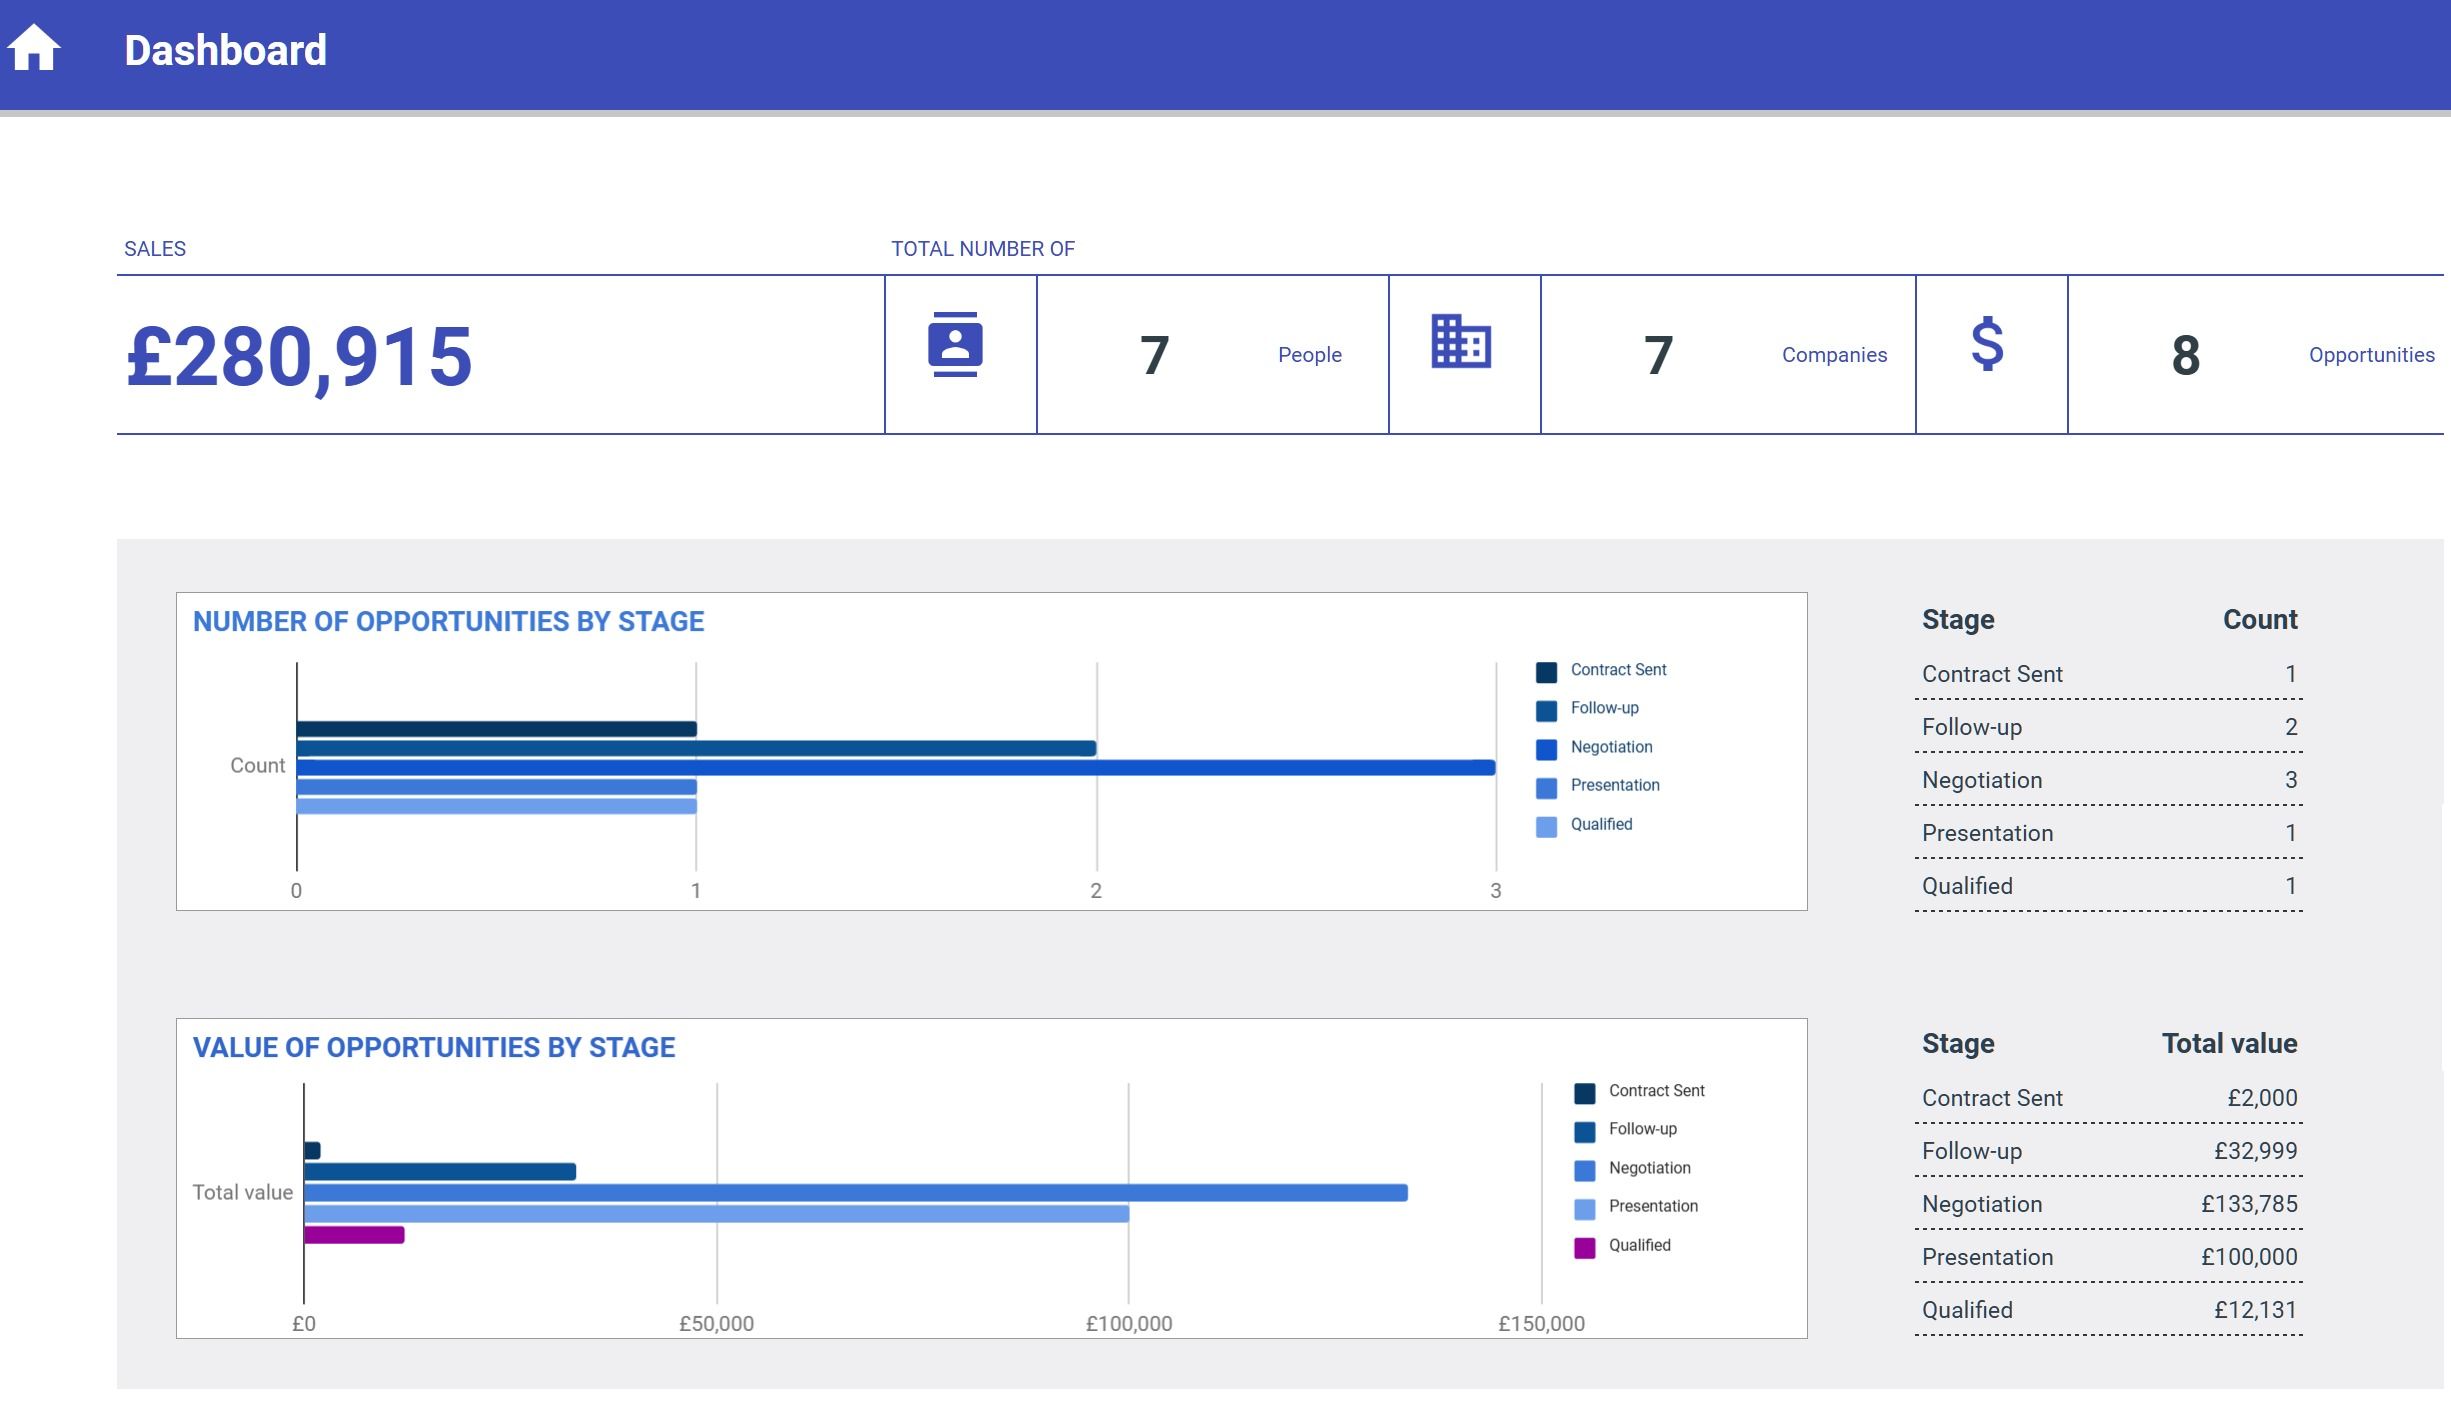This screenshot has width=2451, height=1418.
Task: Toggle visibility of Contract Sent bar segment
Action: 1602,668
